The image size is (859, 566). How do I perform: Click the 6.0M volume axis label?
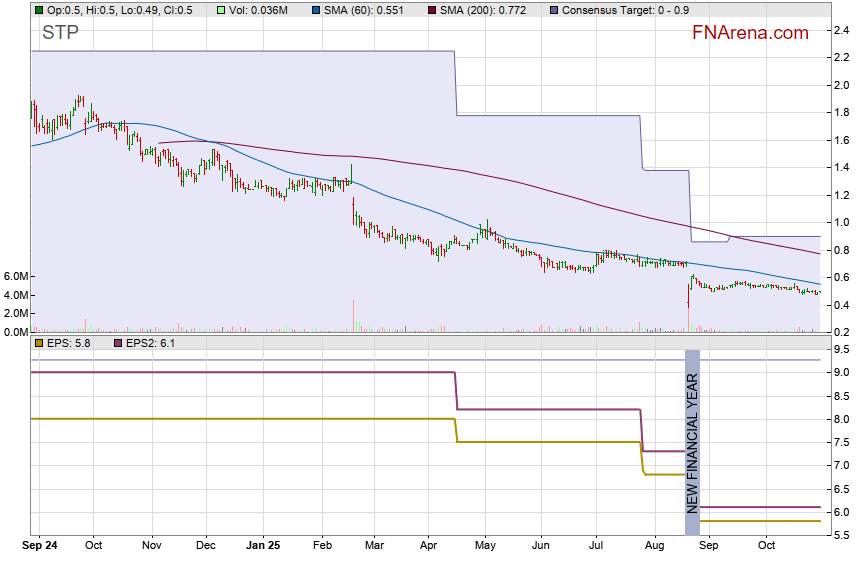click(x=18, y=276)
